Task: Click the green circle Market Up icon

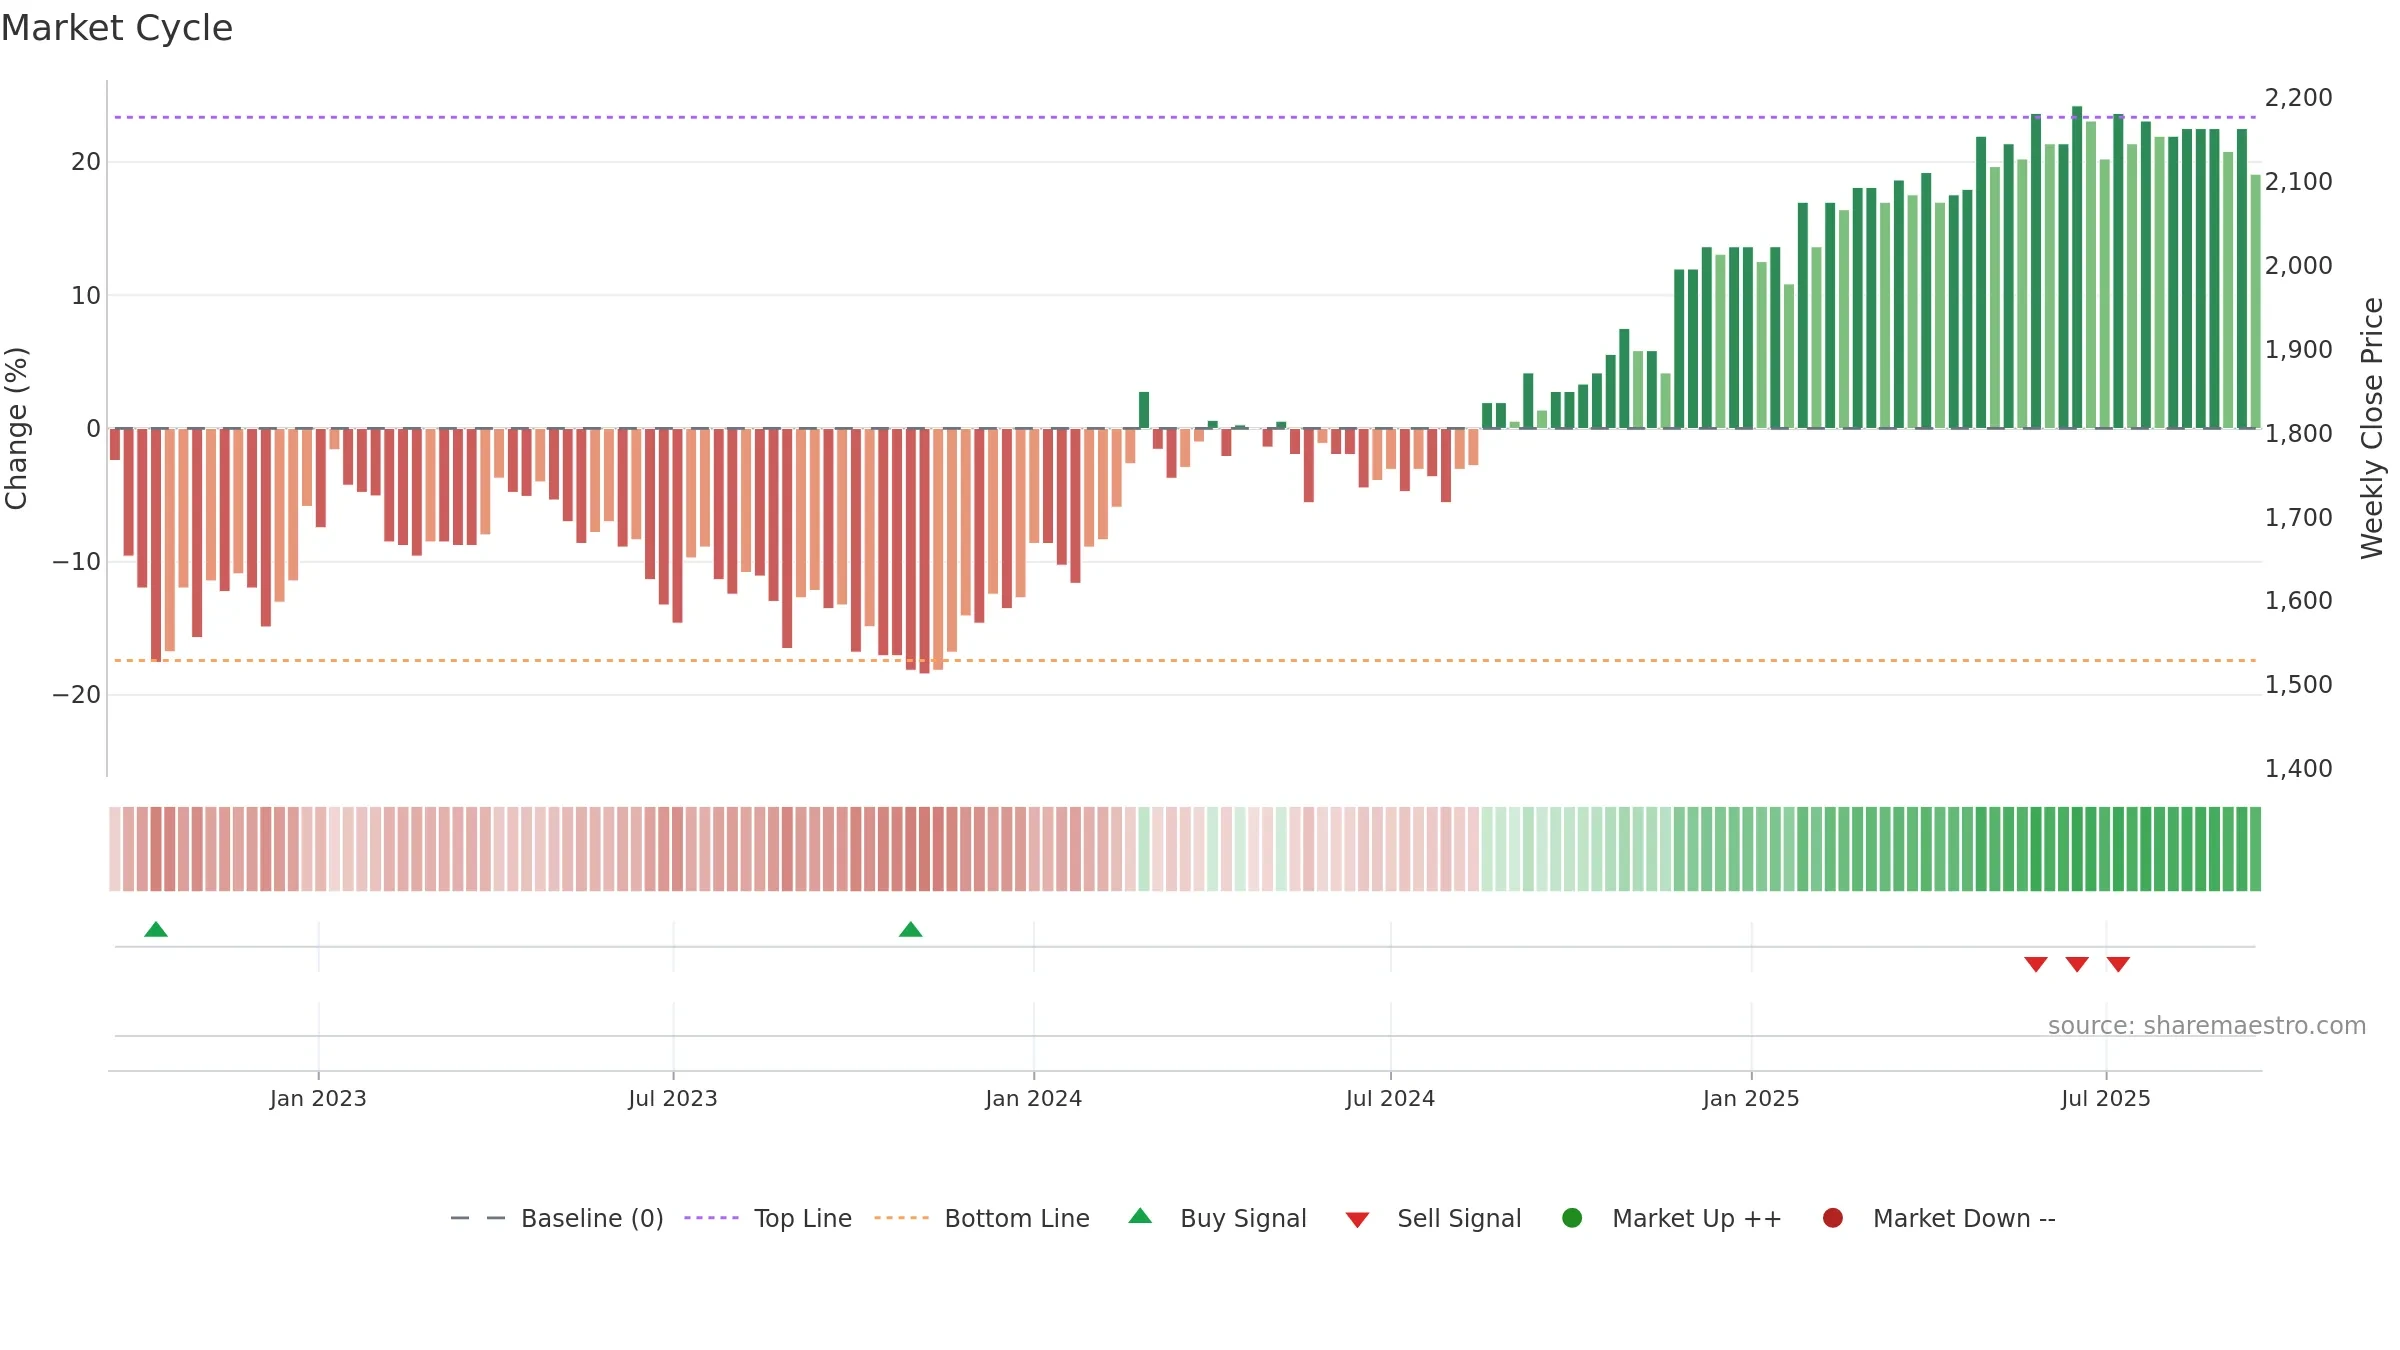Action: coord(1572,1218)
